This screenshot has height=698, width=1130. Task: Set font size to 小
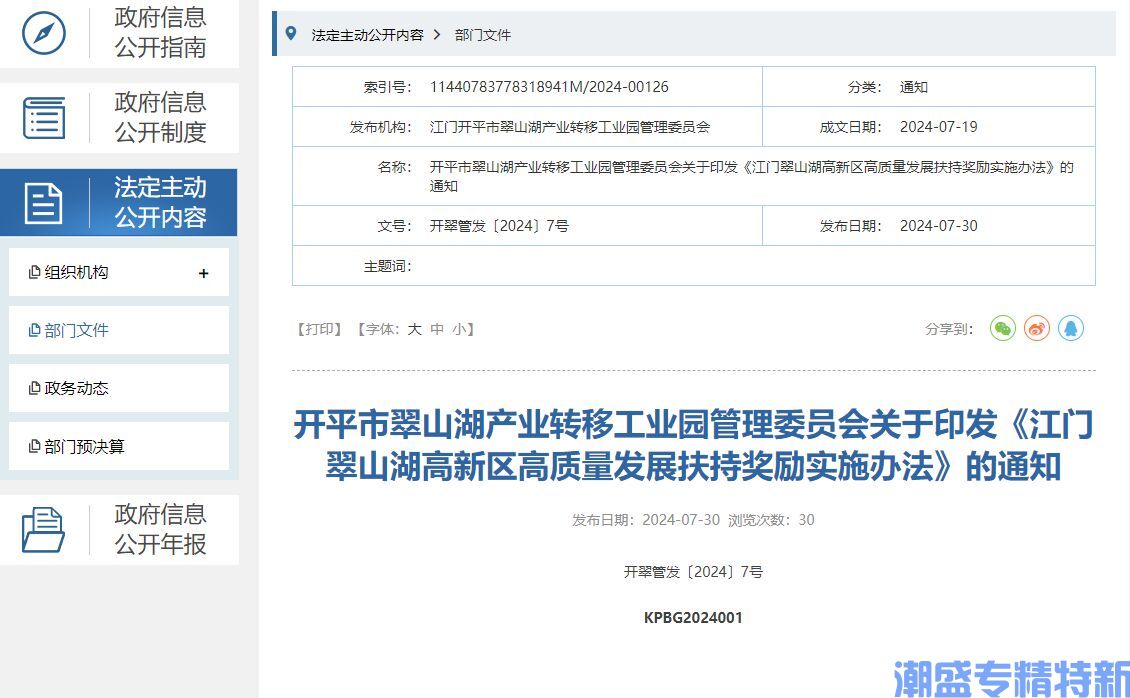pyautogui.click(x=459, y=329)
